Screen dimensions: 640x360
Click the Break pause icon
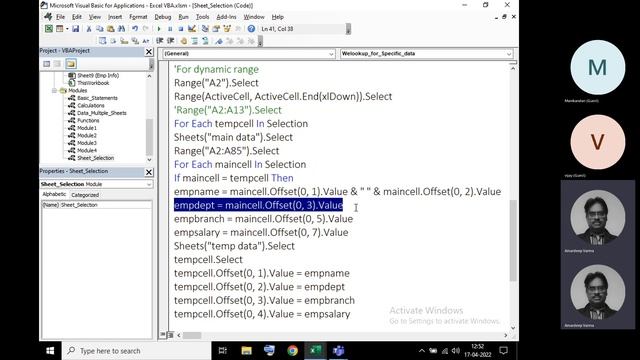click(x=170, y=29)
